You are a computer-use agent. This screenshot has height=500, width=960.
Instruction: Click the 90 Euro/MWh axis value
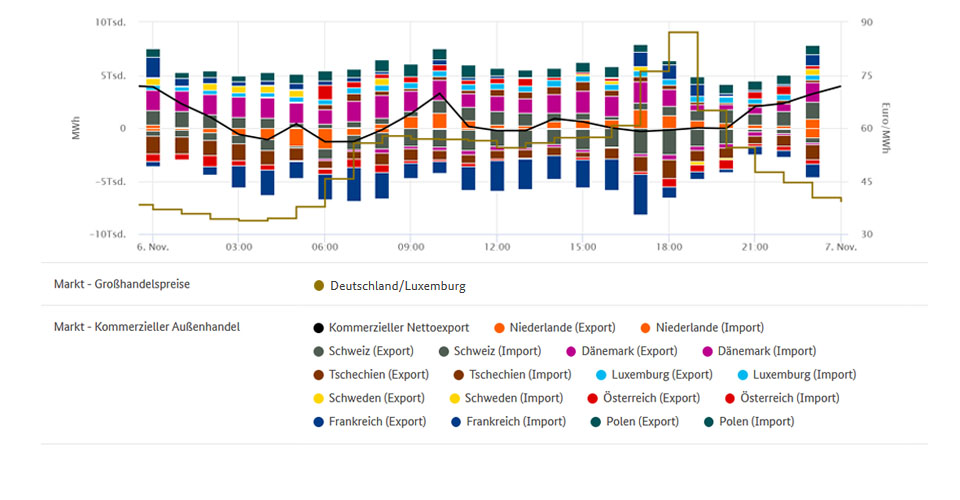pyautogui.click(x=866, y=23)
